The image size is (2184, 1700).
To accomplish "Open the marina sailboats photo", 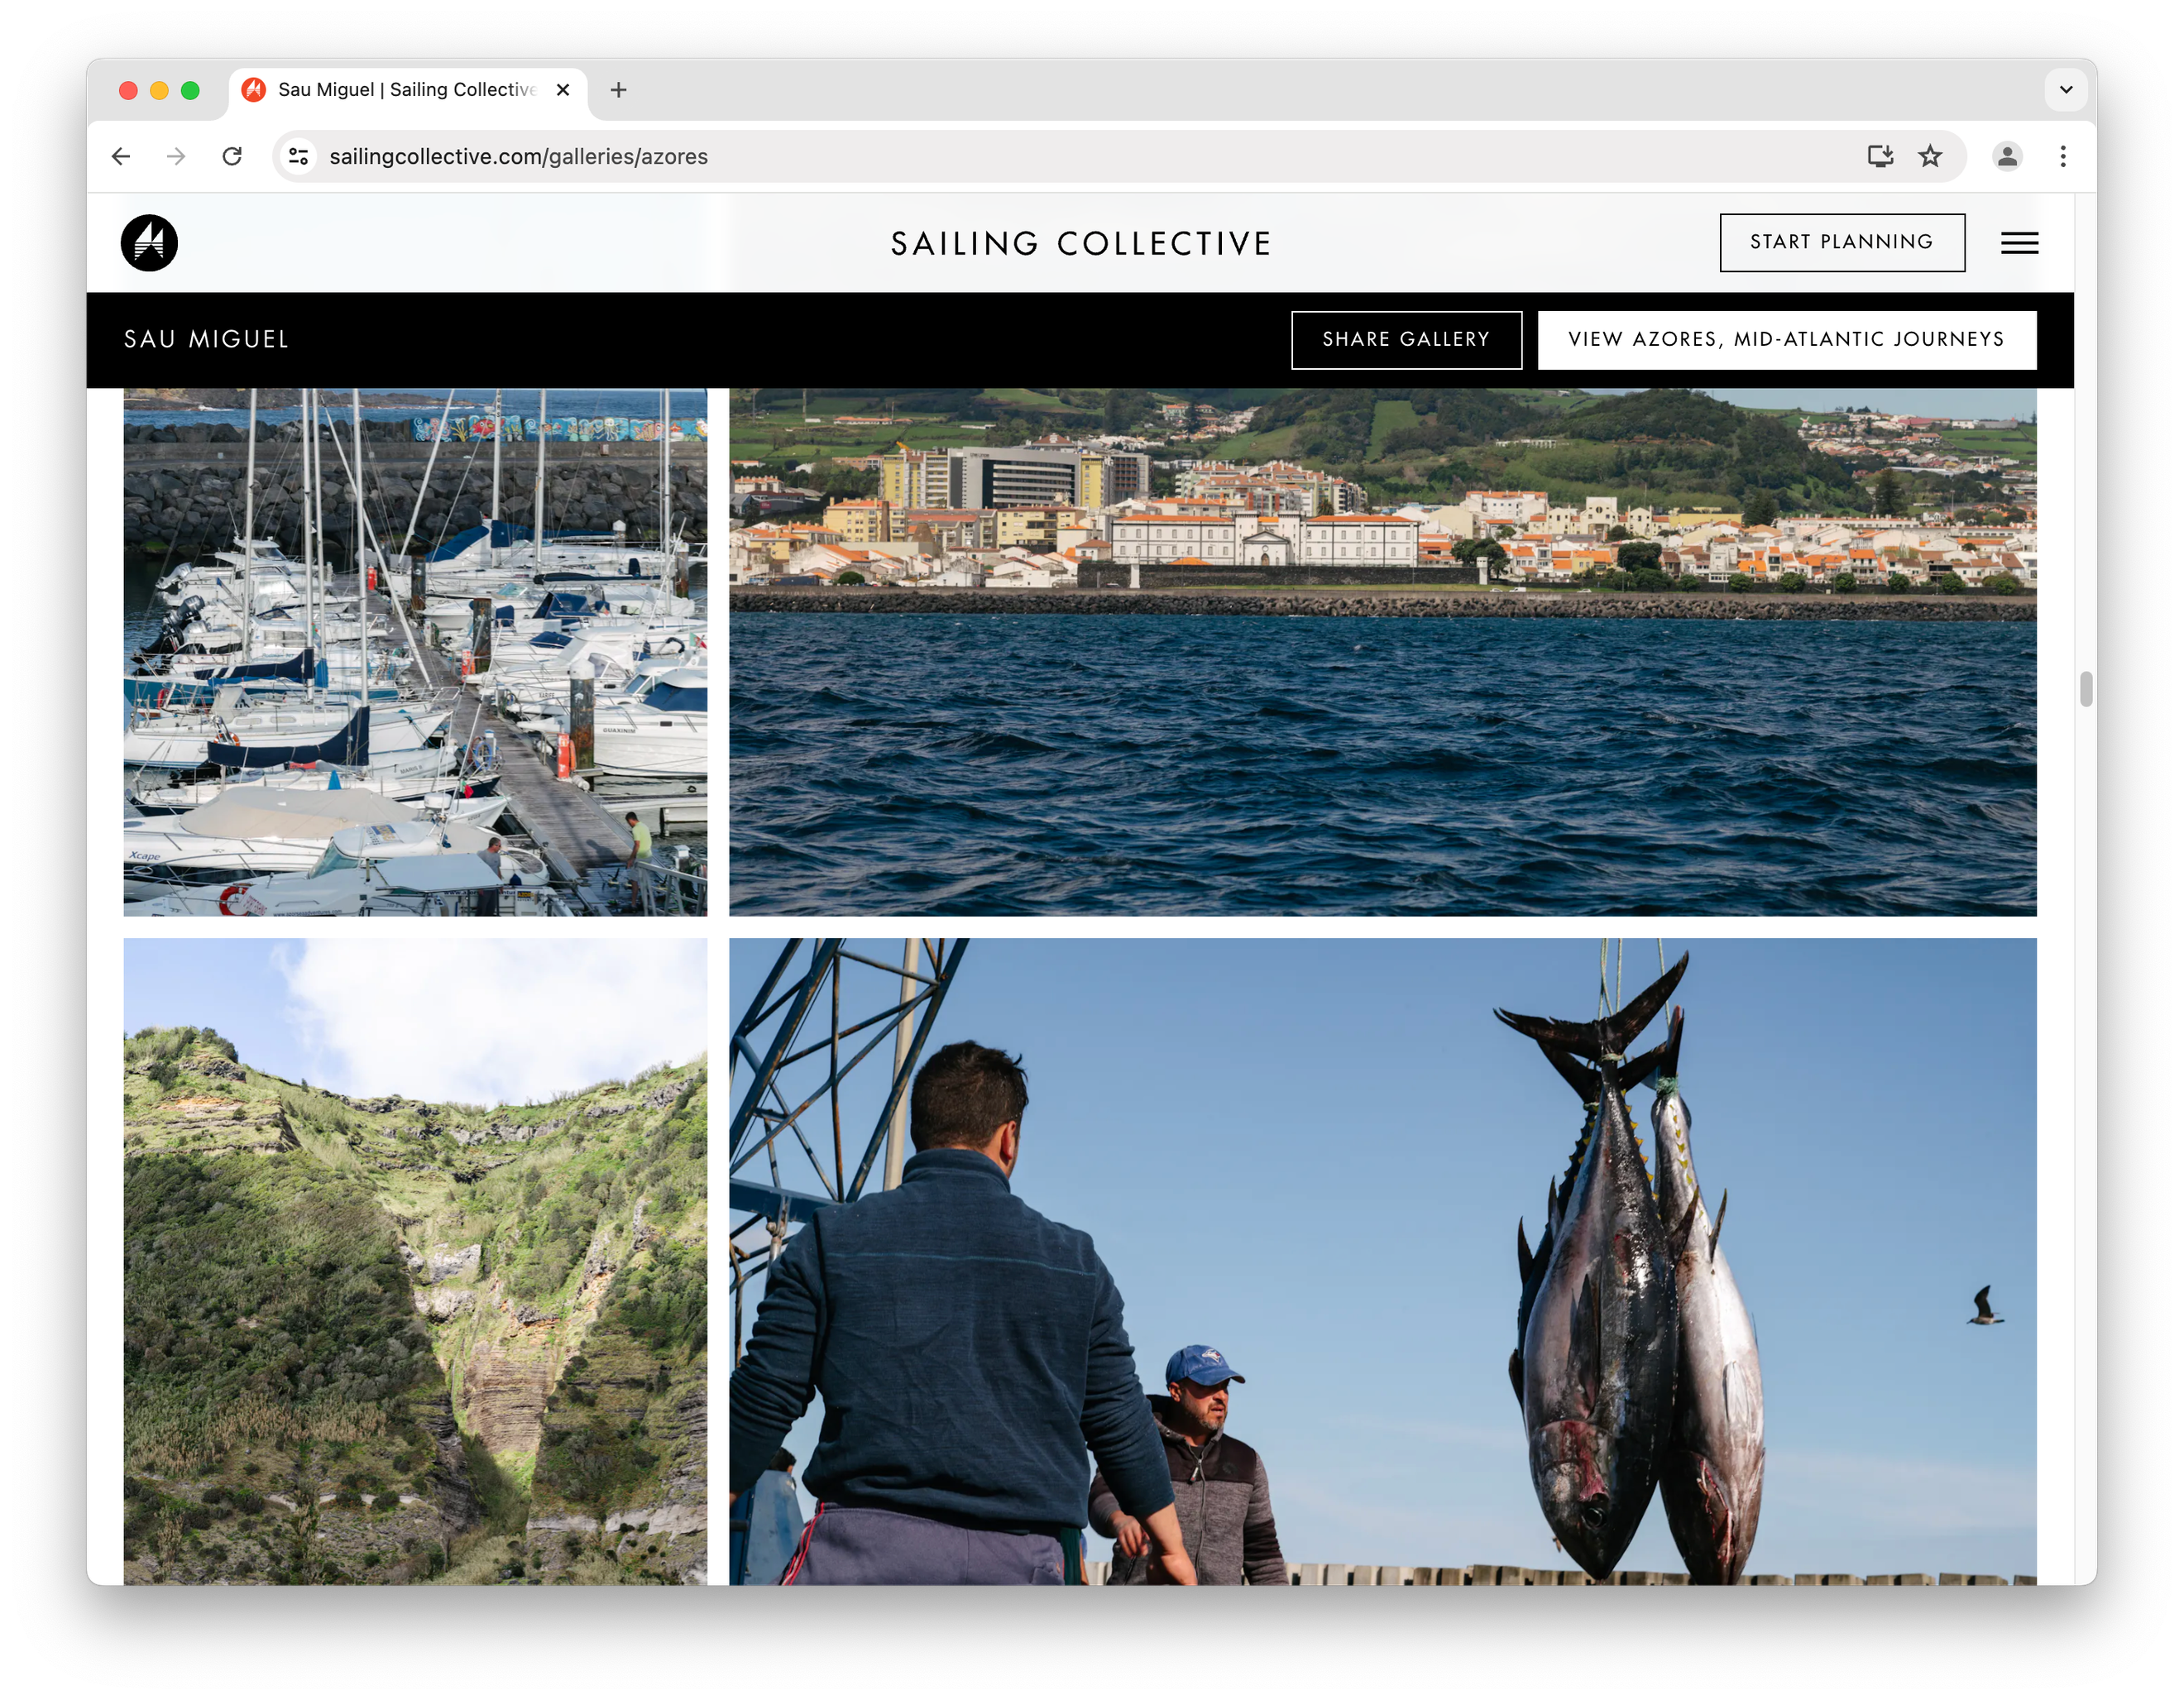I will tap(415, 652).
